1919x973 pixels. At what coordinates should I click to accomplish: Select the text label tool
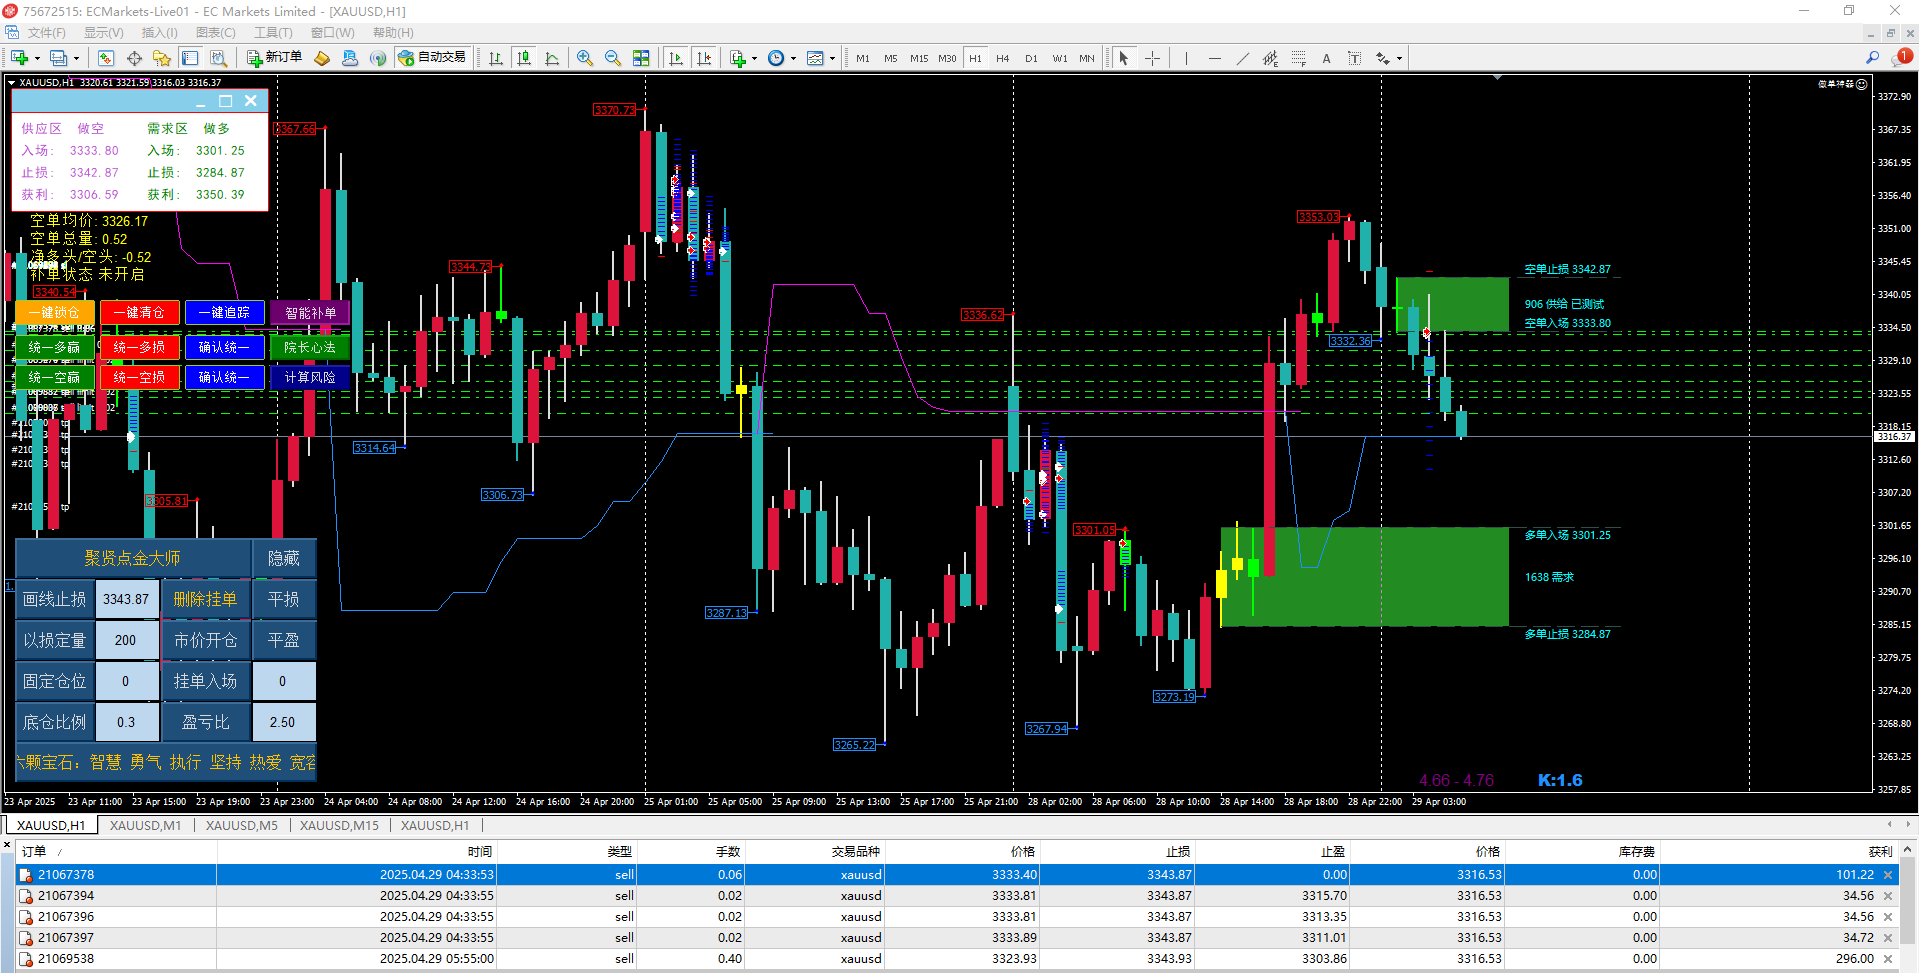tap(1354, 58)
